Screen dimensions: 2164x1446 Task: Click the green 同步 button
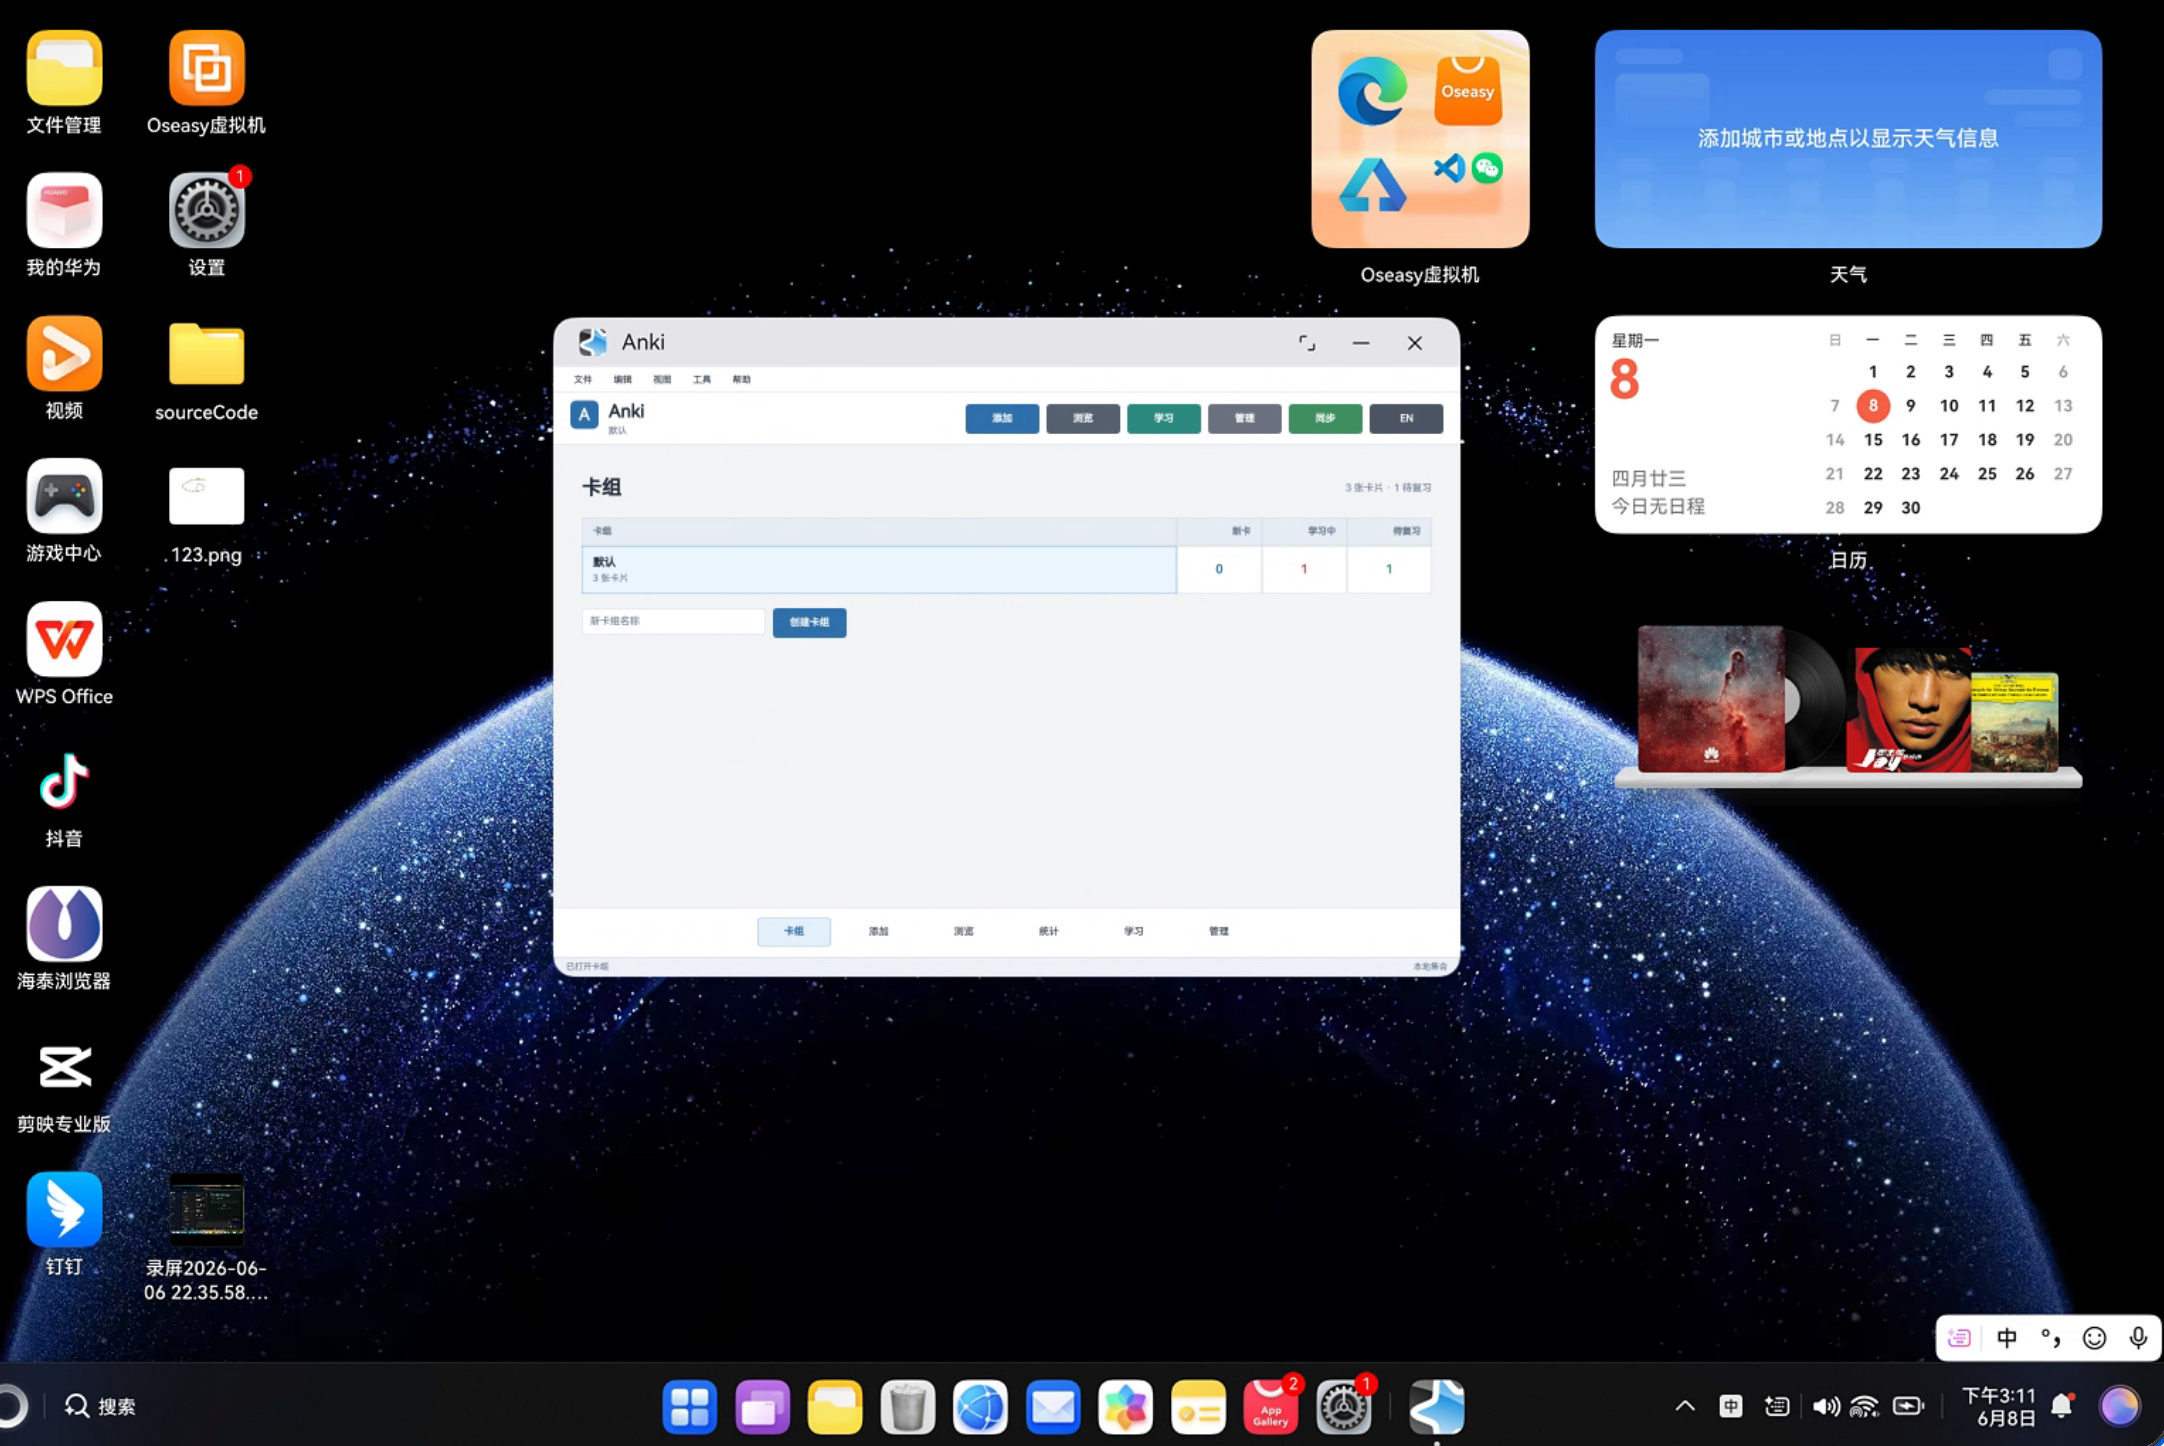pos(1325,418)
